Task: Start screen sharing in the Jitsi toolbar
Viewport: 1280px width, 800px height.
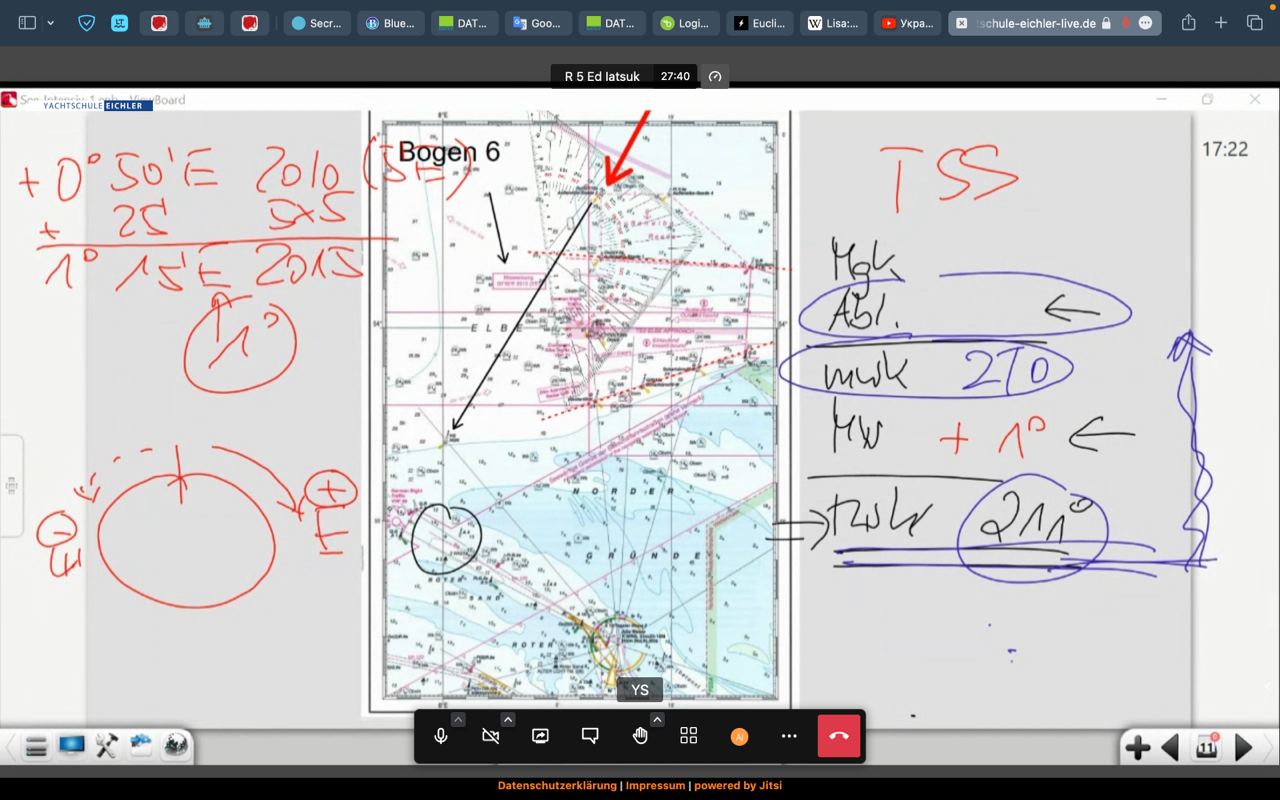Action: (x=540, y=736)
